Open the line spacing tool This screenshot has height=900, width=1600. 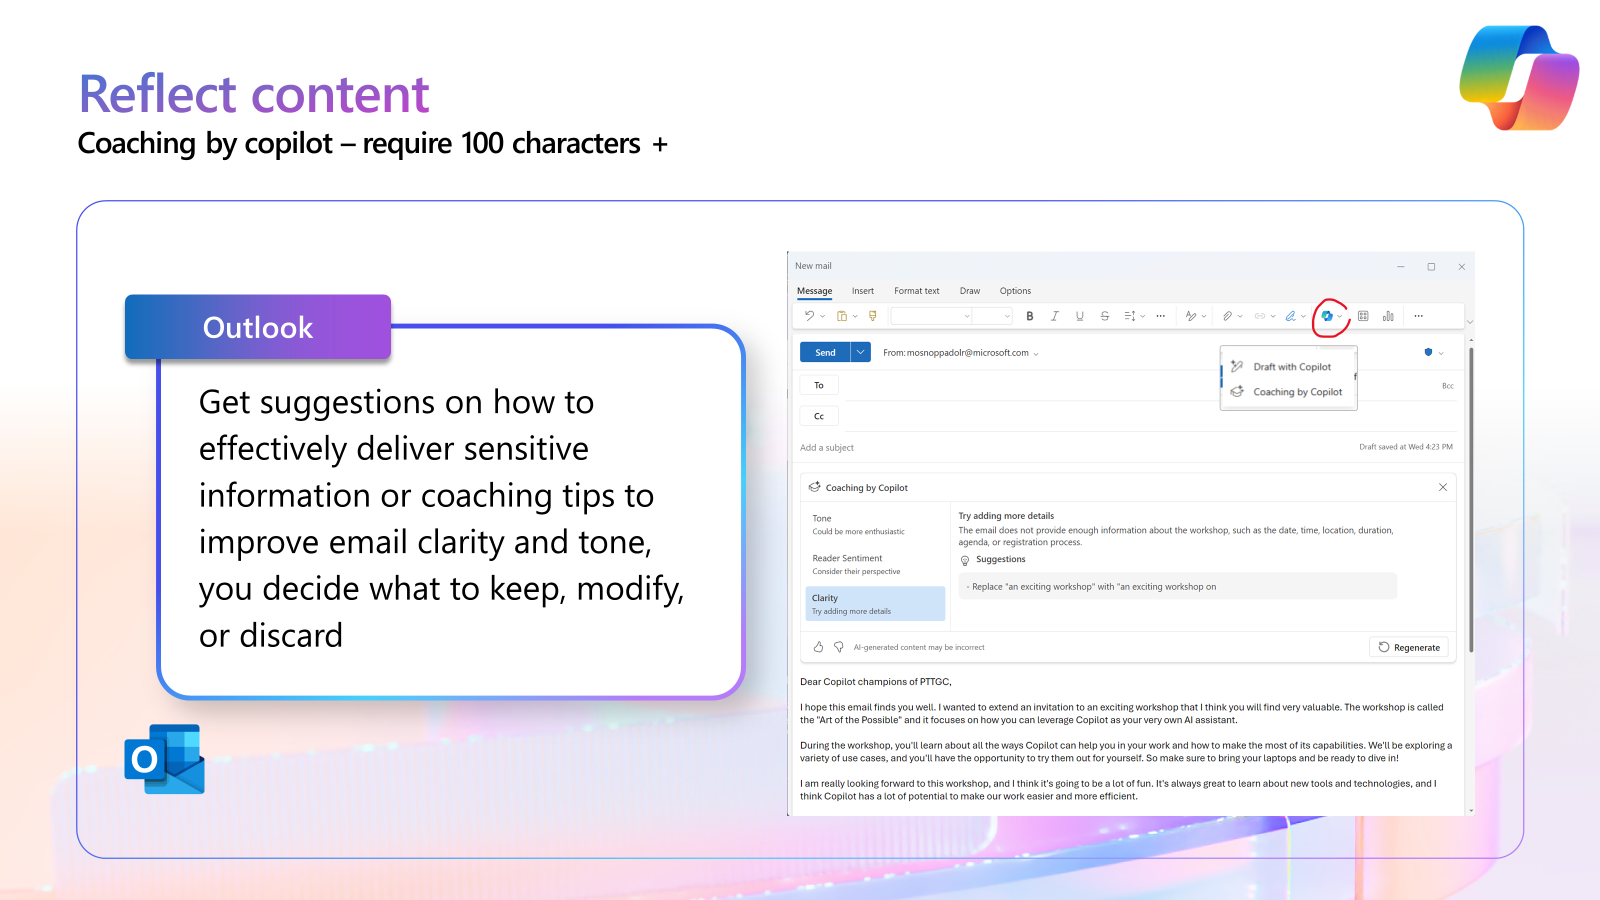click(x=1130, y=316)
